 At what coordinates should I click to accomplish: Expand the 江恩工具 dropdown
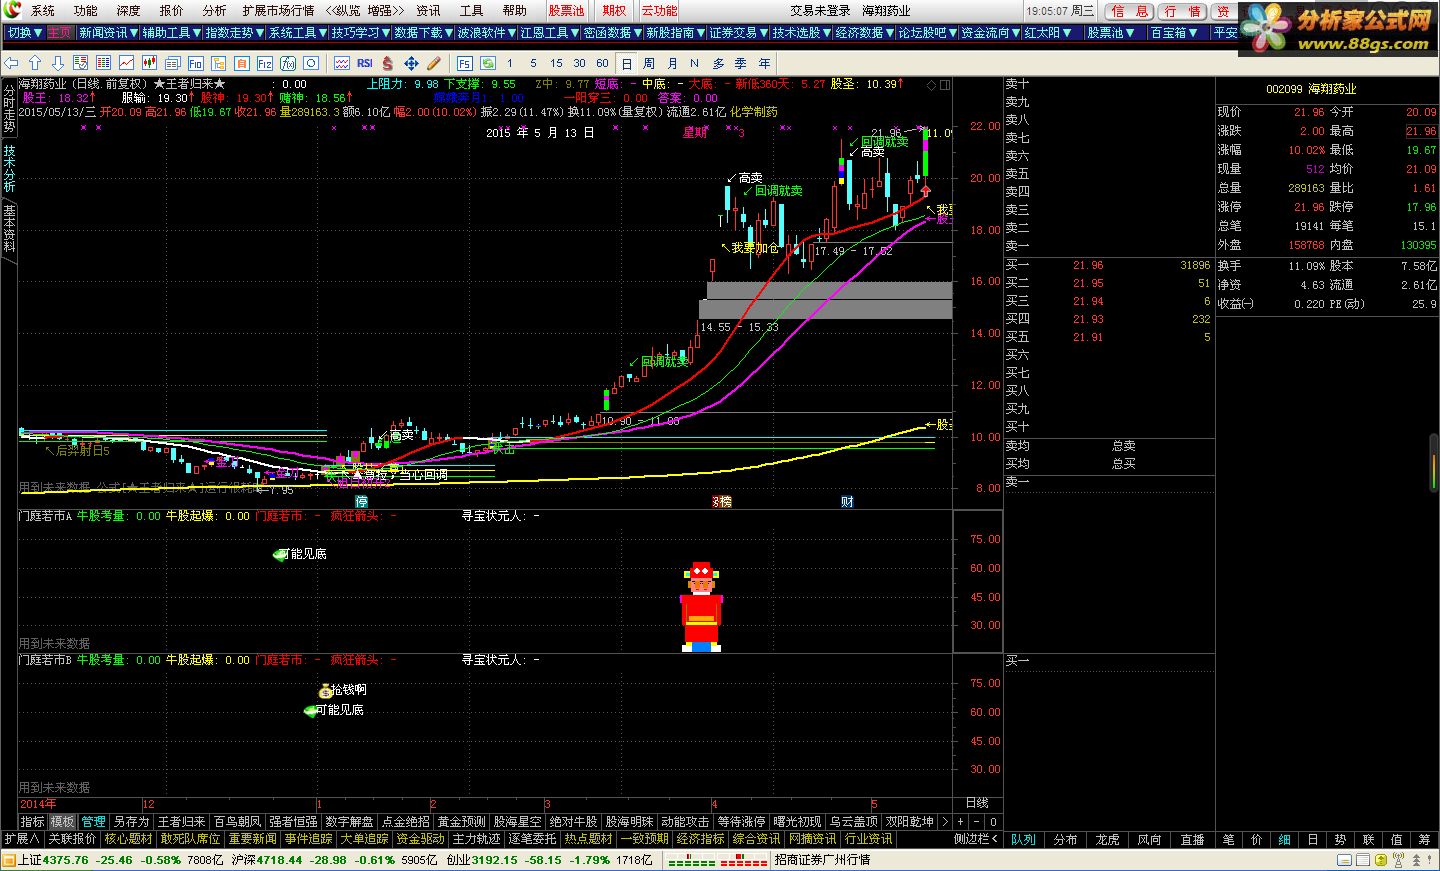pyautogui.click(x=548, y=33)
